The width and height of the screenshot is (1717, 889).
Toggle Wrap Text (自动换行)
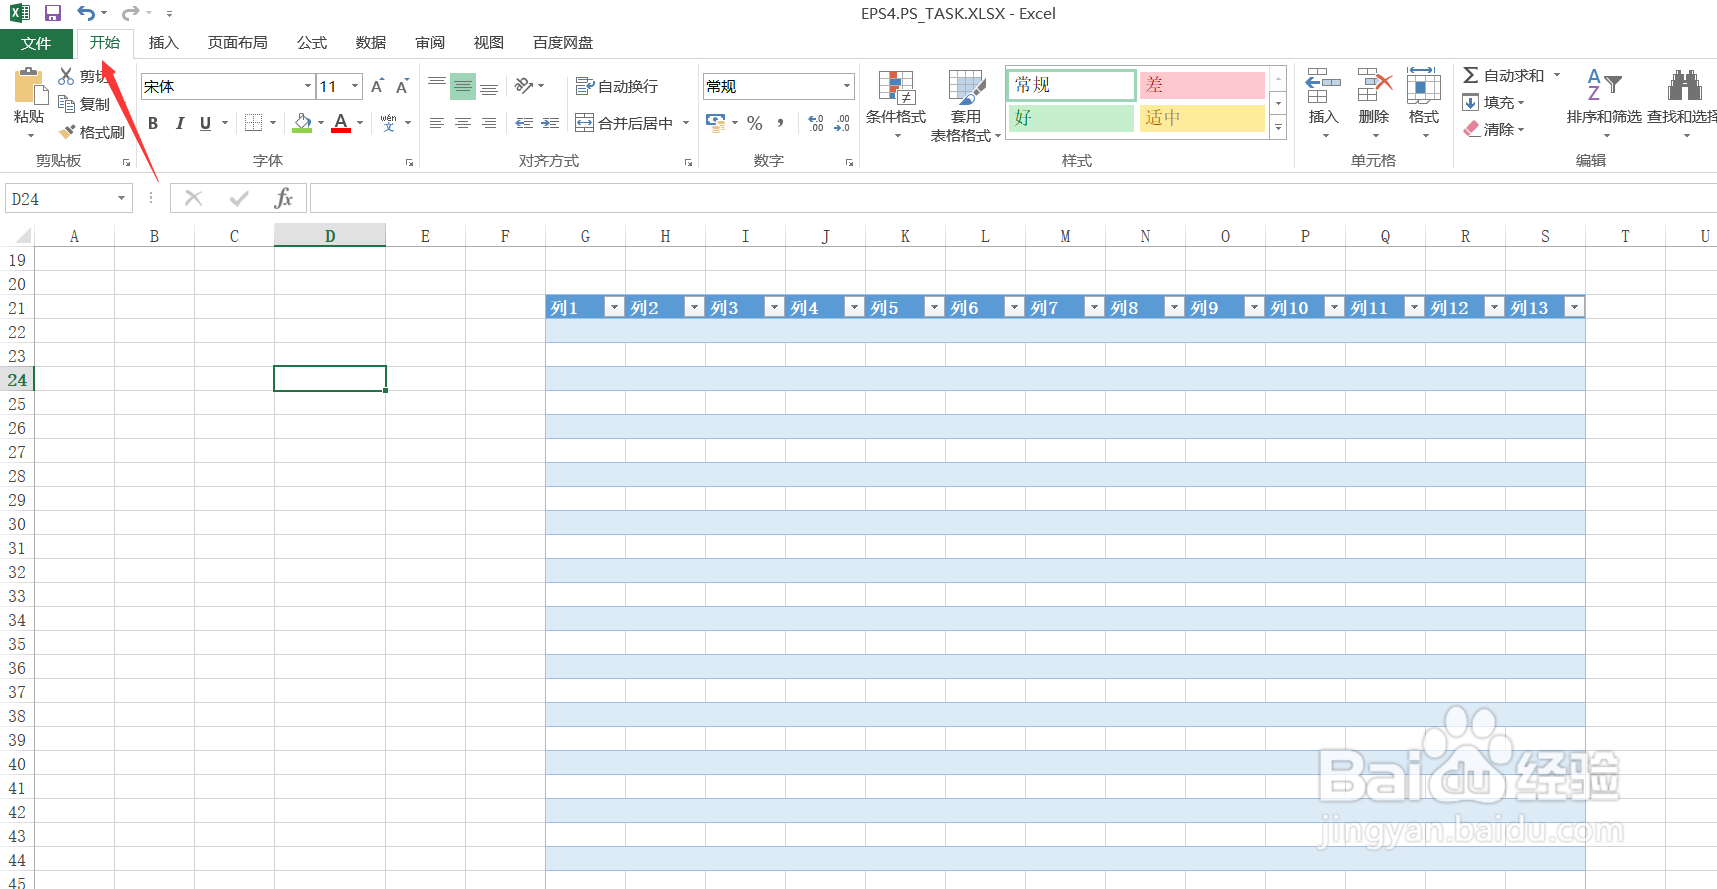pos(617,86)
